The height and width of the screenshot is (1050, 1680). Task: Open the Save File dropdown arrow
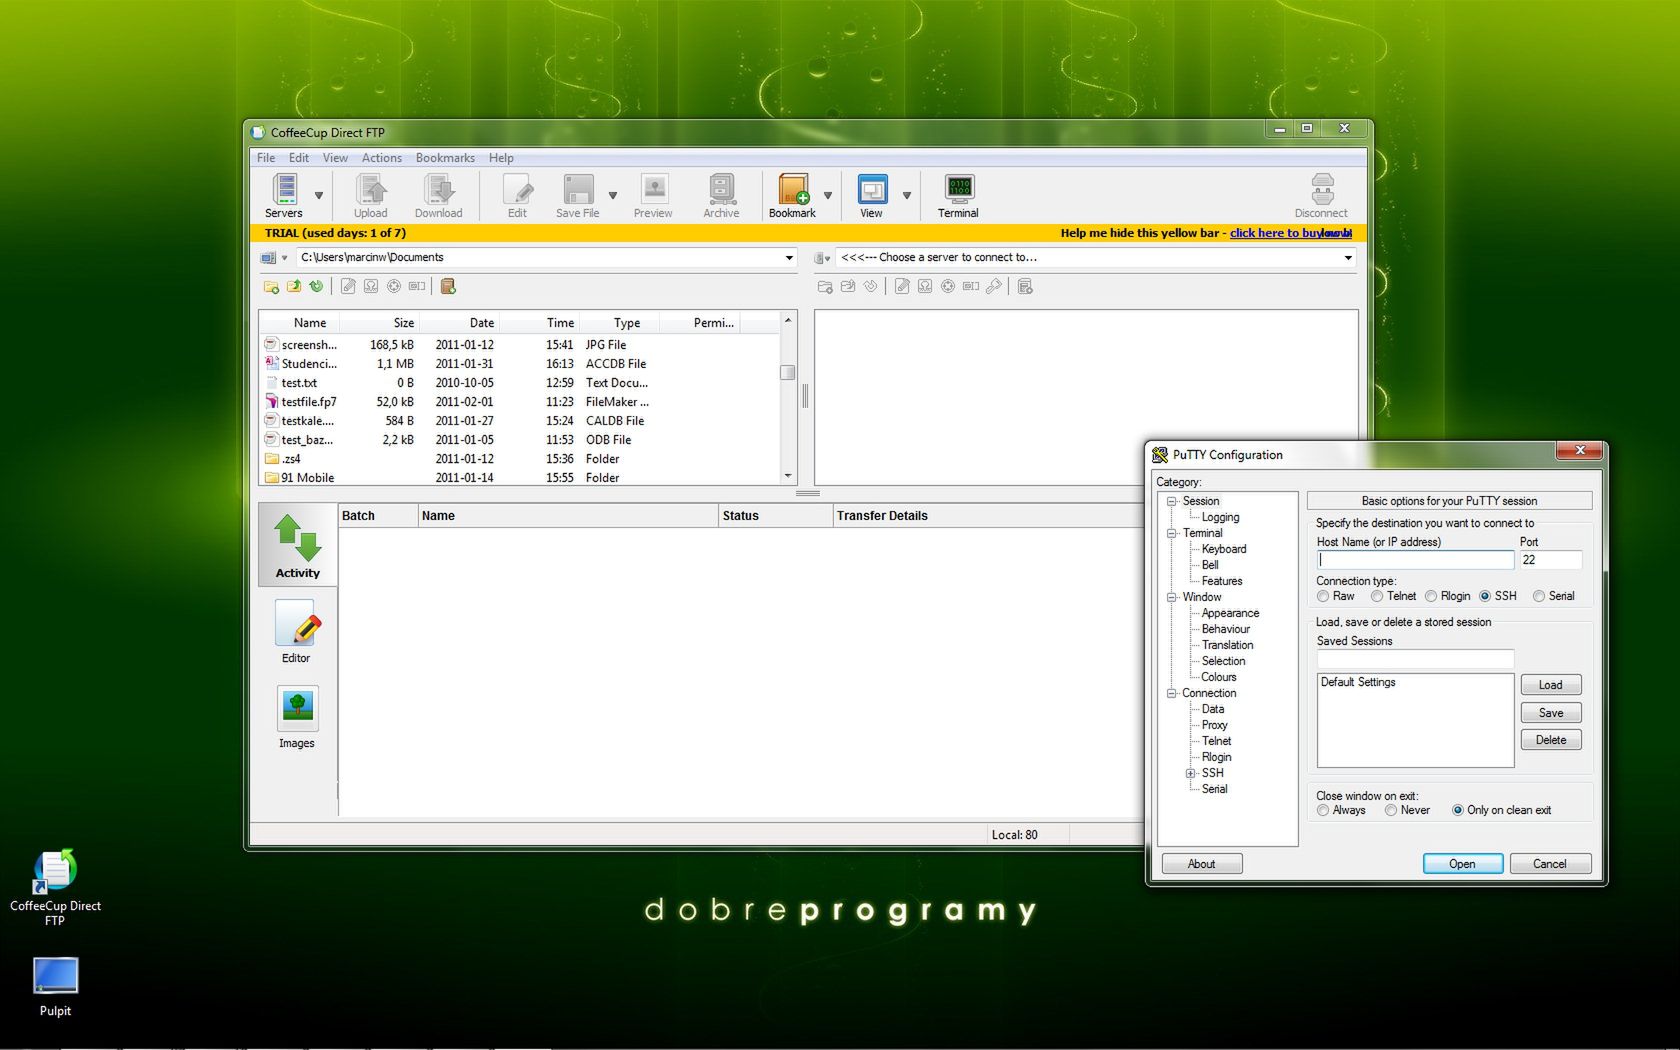[x=613, y=196]
